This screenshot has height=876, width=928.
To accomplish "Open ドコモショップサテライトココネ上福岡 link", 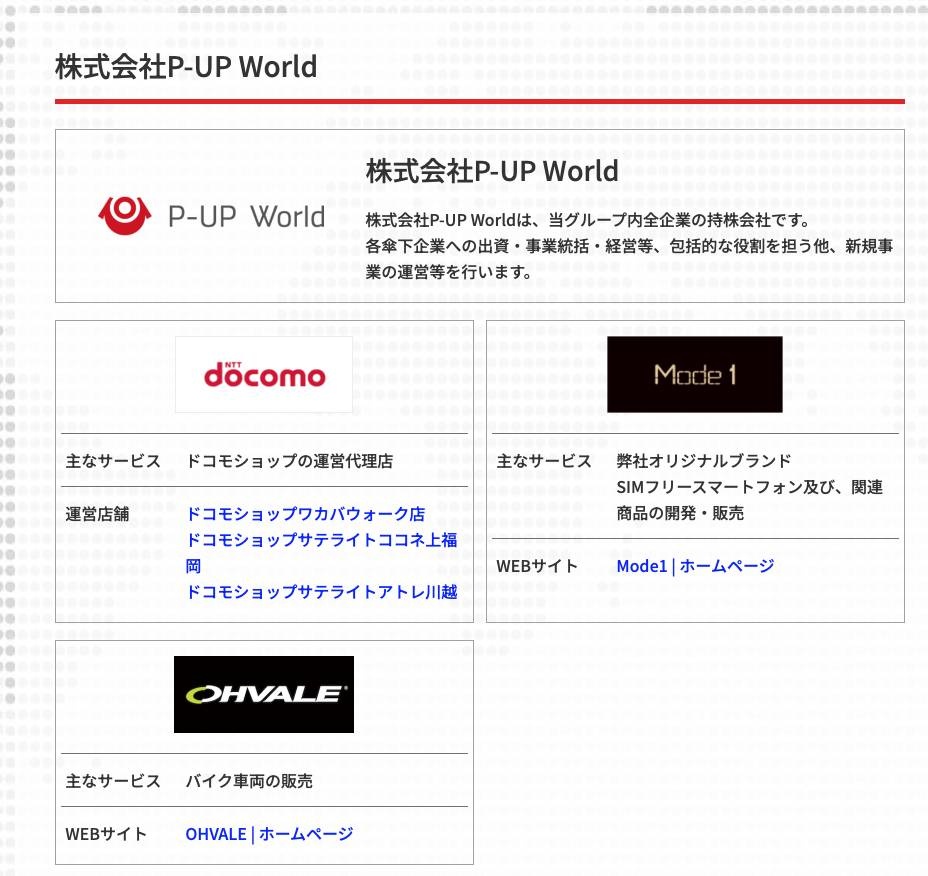I will click(x=321, y=540).
